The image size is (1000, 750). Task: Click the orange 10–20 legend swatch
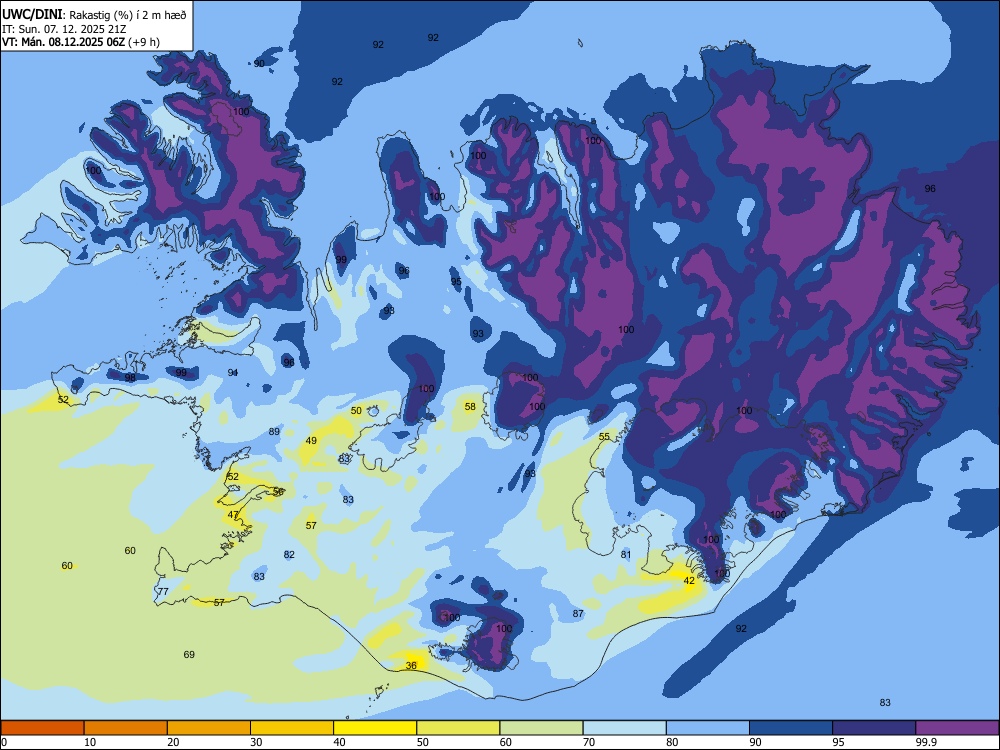tap(126, 728)
